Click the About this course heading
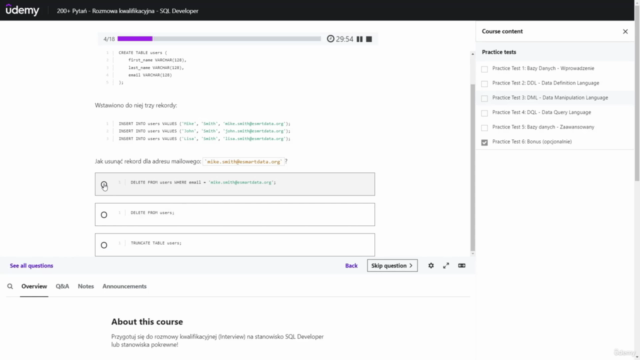The image size is (640, 360). [x=147, y=322]
